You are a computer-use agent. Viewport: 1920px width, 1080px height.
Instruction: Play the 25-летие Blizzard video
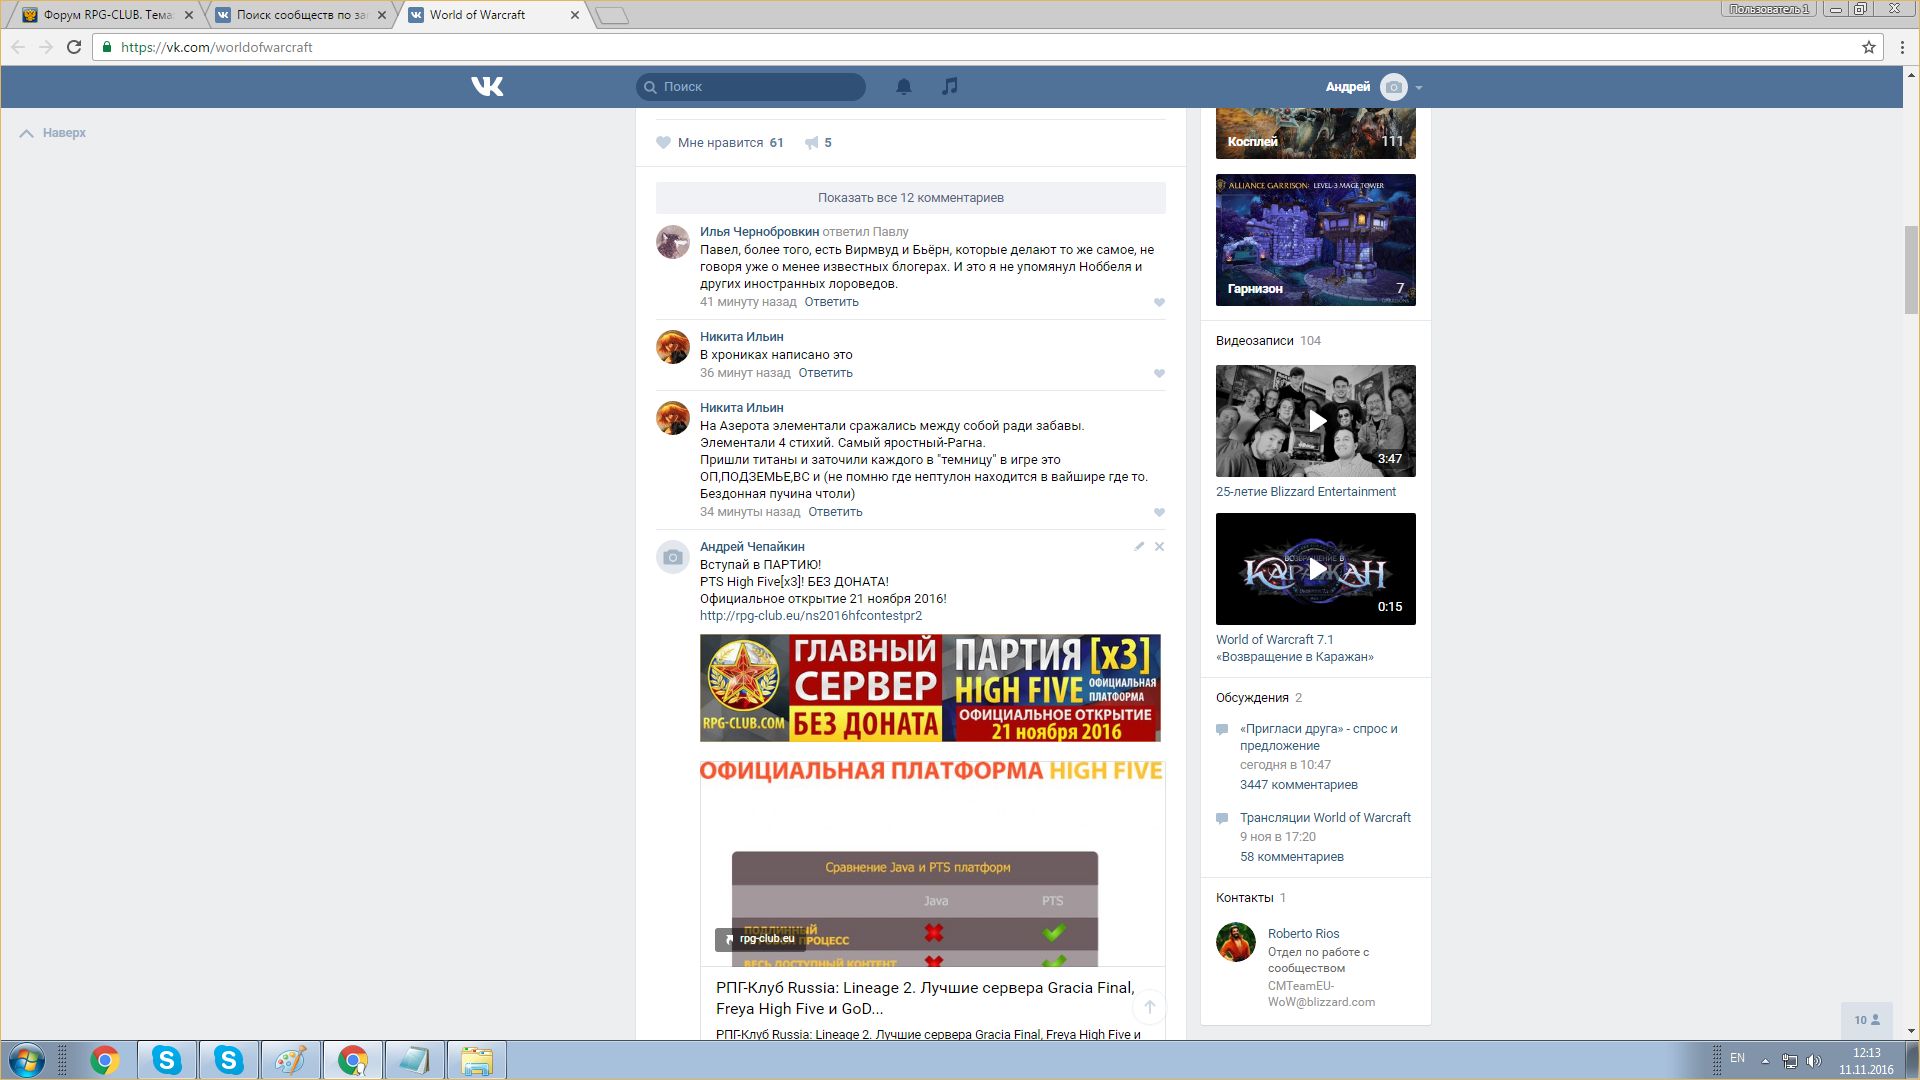tap(1316, 421)
